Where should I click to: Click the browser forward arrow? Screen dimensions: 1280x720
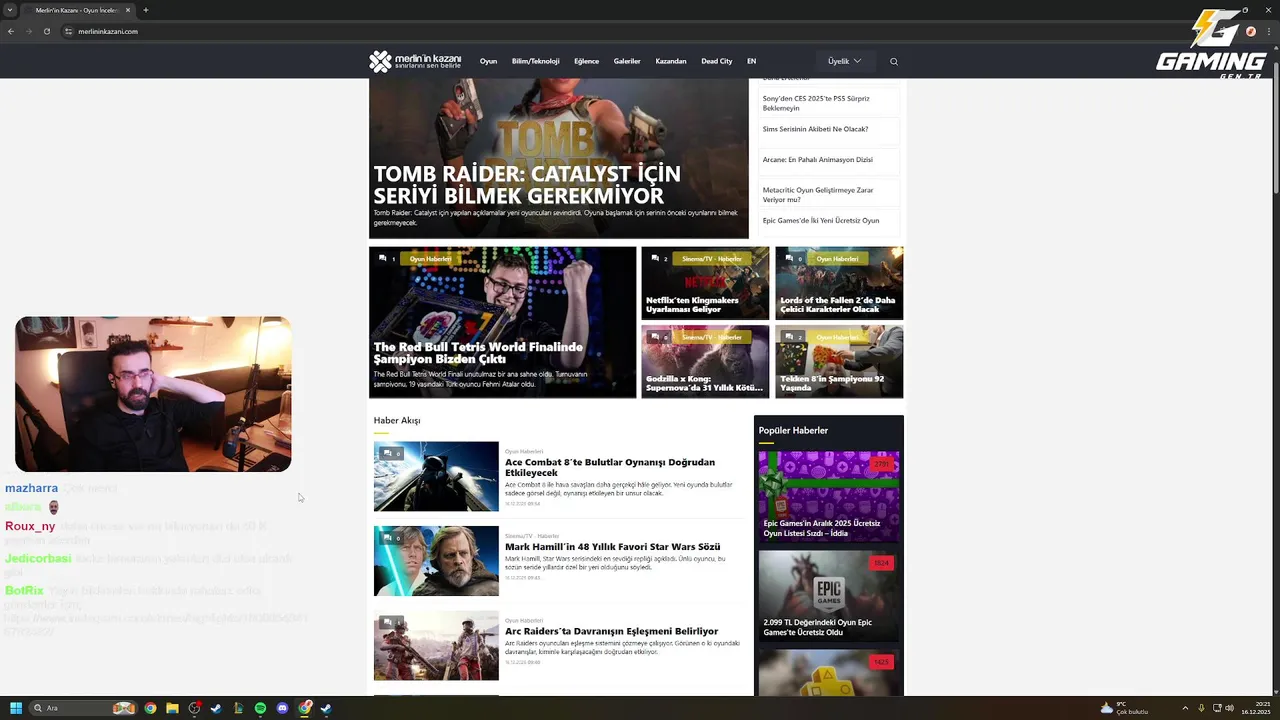[28, 31]
